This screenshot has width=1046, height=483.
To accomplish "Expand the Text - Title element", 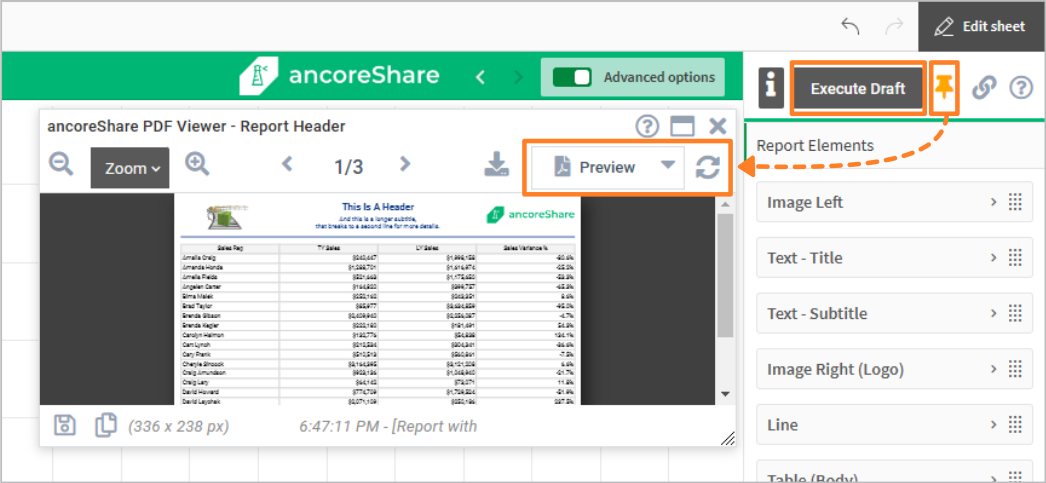I will (993, 258).
